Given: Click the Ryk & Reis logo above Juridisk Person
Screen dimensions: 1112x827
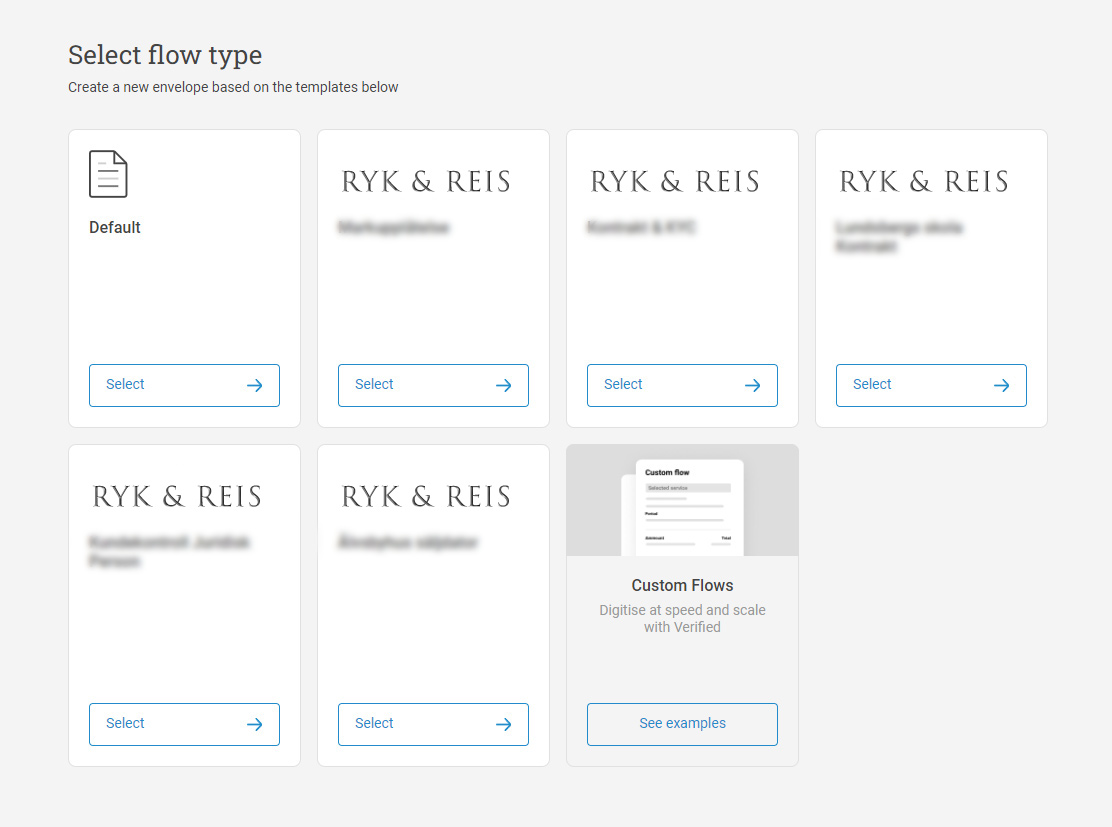Looking at the screenshot, I should click(177, 496).
